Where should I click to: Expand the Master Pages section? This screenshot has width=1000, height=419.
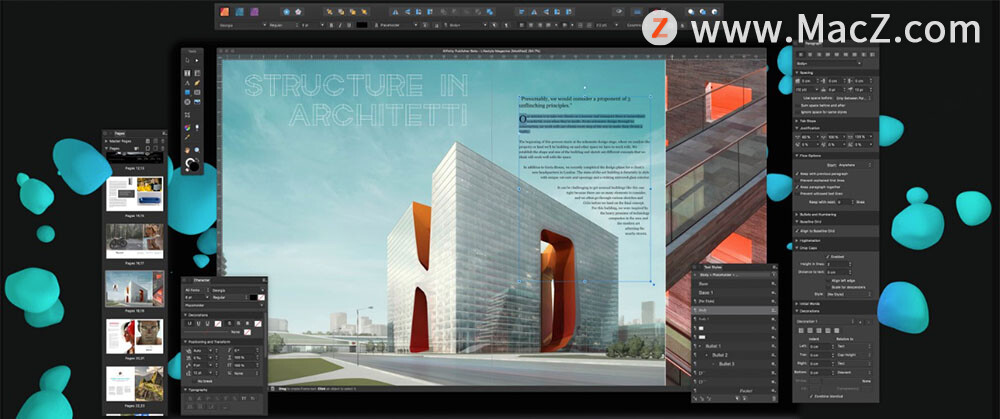tap(106, 141)
